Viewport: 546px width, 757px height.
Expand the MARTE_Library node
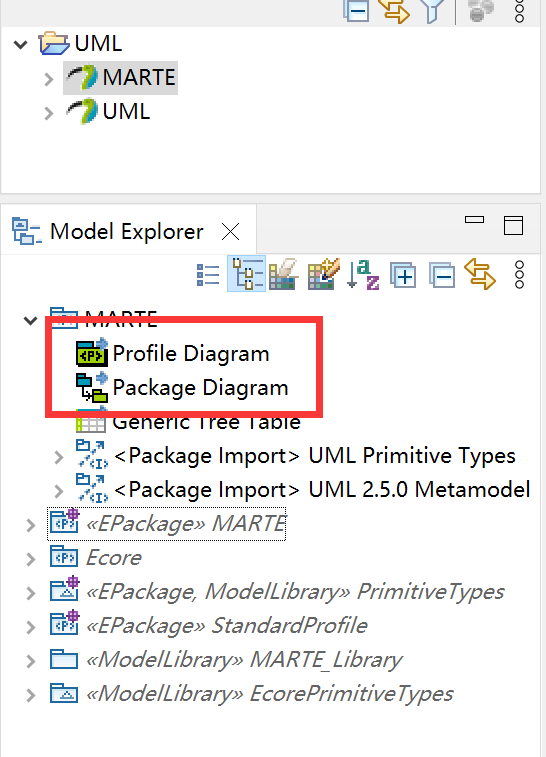point(30,661)
